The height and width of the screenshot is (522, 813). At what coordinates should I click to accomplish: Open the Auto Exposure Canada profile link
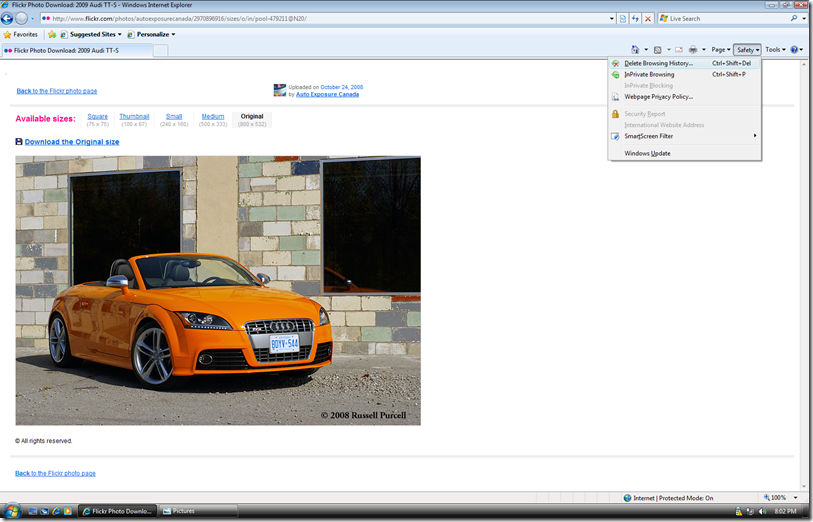point(327,94)
